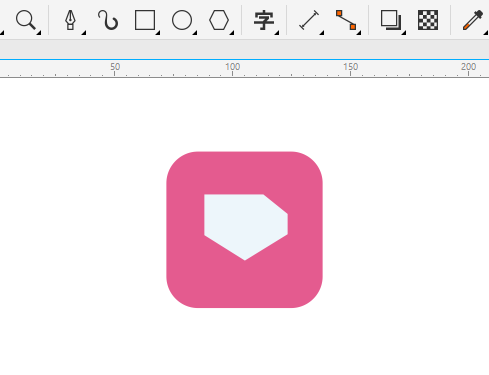This screenshot has width=489, height=375.
Task: Select the checkered Transparency tool
Action: [428, 20]
